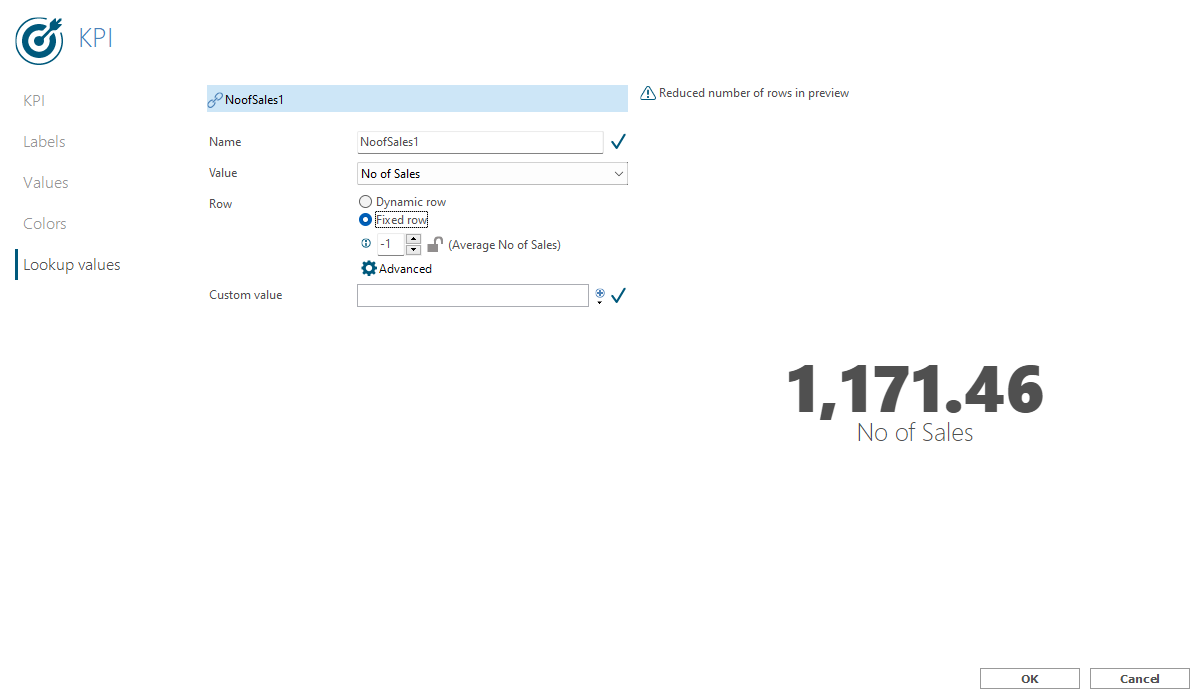Confirm dialog with OK button
This screenshot has height=700, width=1200.
pyautogui.click(x=1030, y=679)
